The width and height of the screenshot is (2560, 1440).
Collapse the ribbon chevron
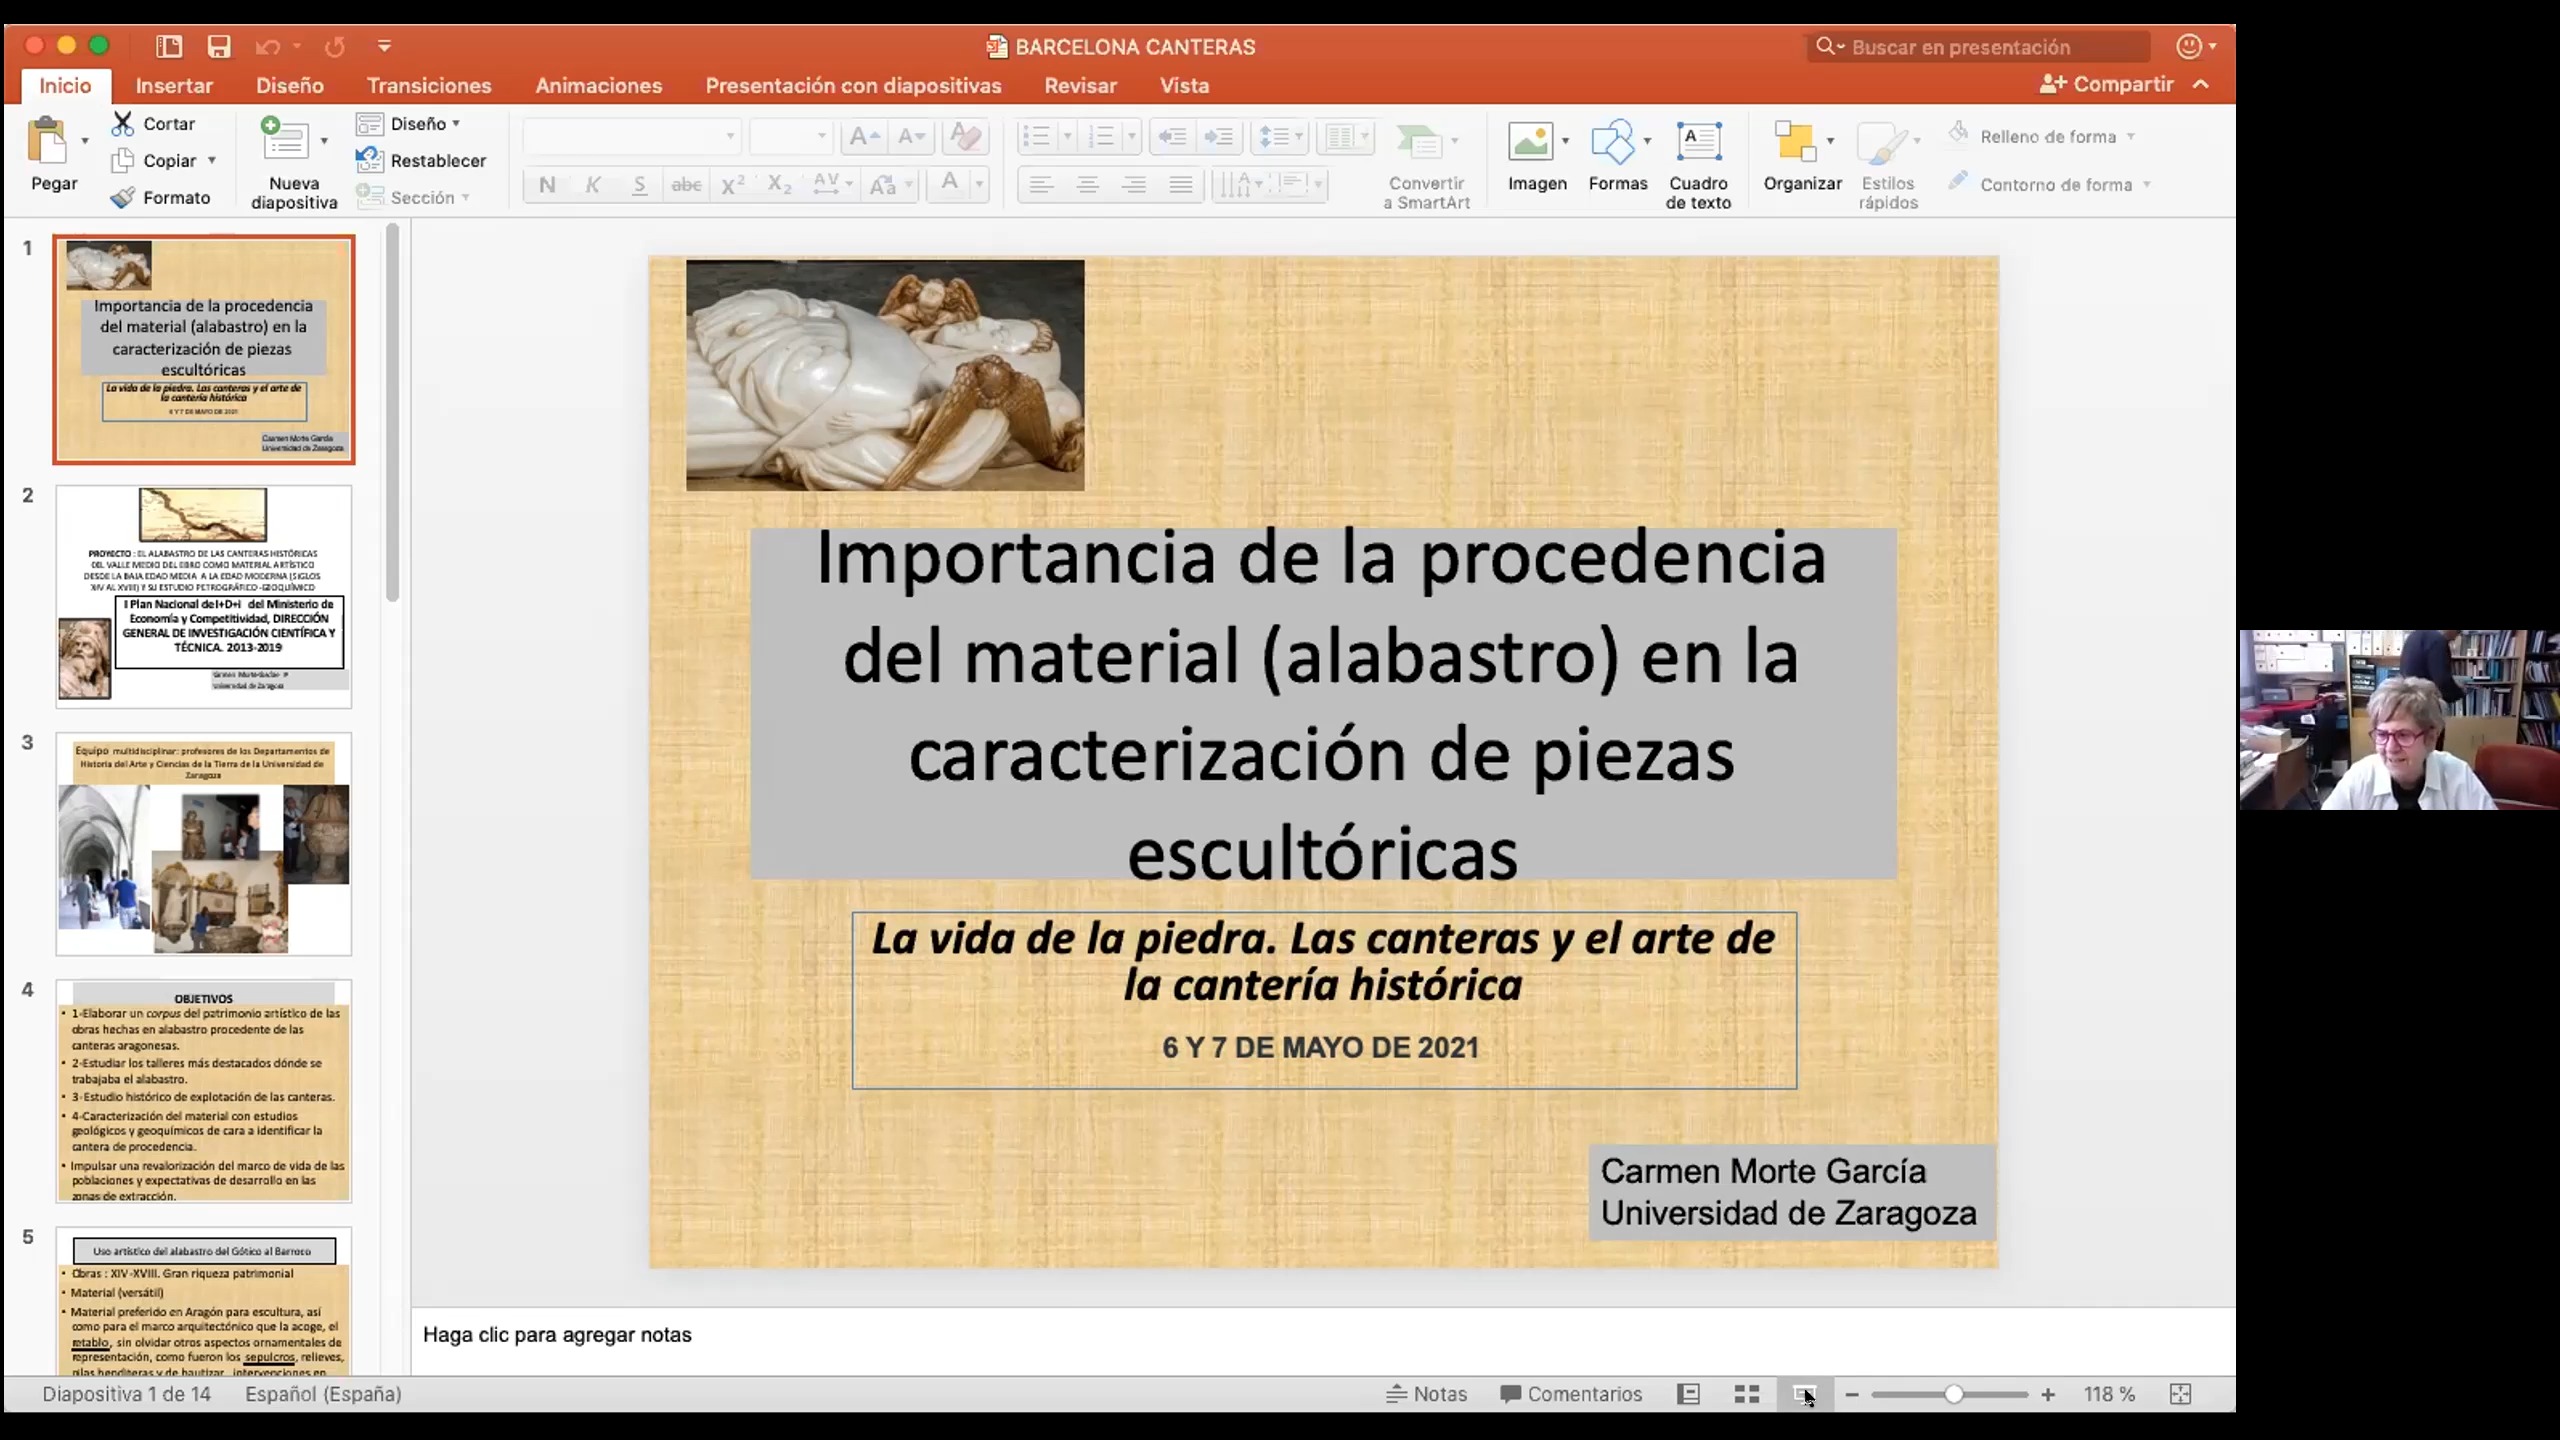coord(2201,84)
